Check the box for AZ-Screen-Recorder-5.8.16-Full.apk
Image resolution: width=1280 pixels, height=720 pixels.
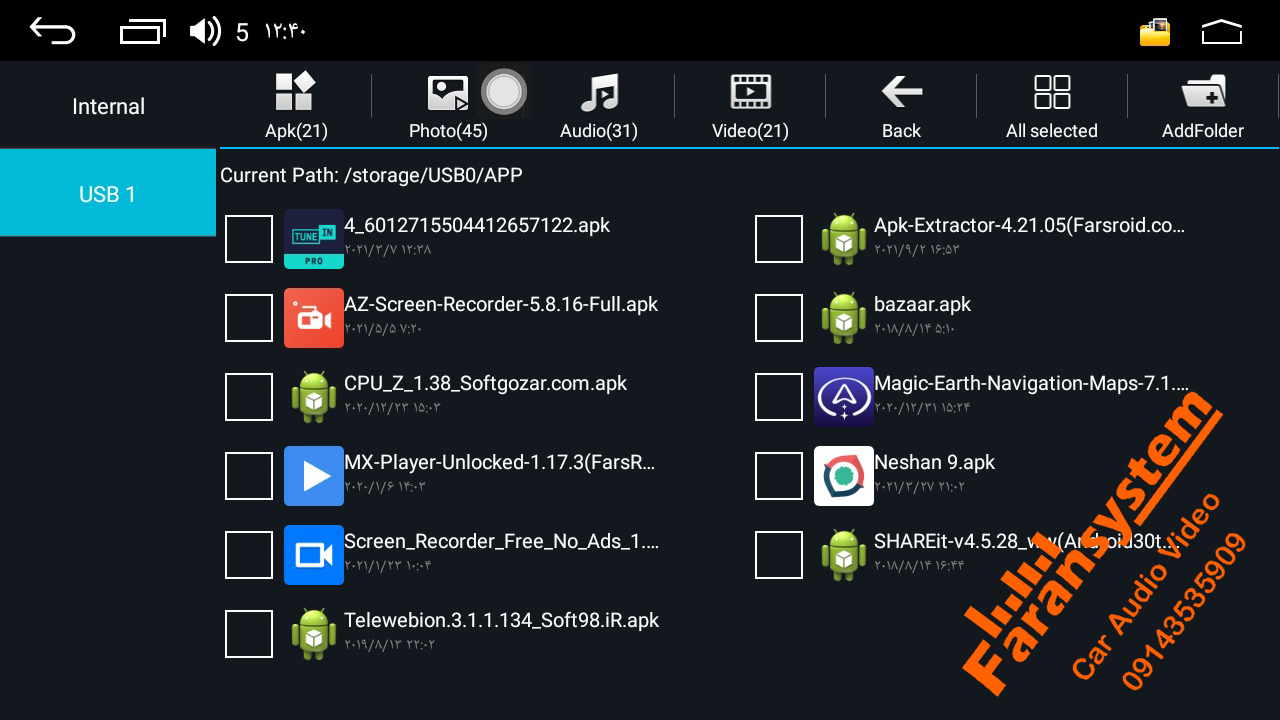[x=249, y=318]
